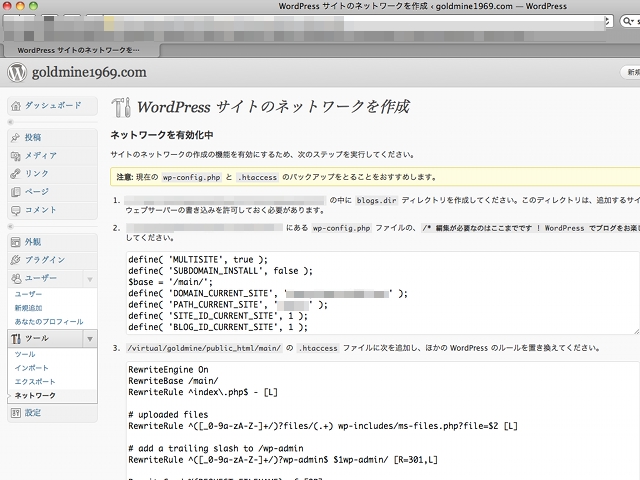Click the .htaccess code in yellow notice

tap(258, 178)
